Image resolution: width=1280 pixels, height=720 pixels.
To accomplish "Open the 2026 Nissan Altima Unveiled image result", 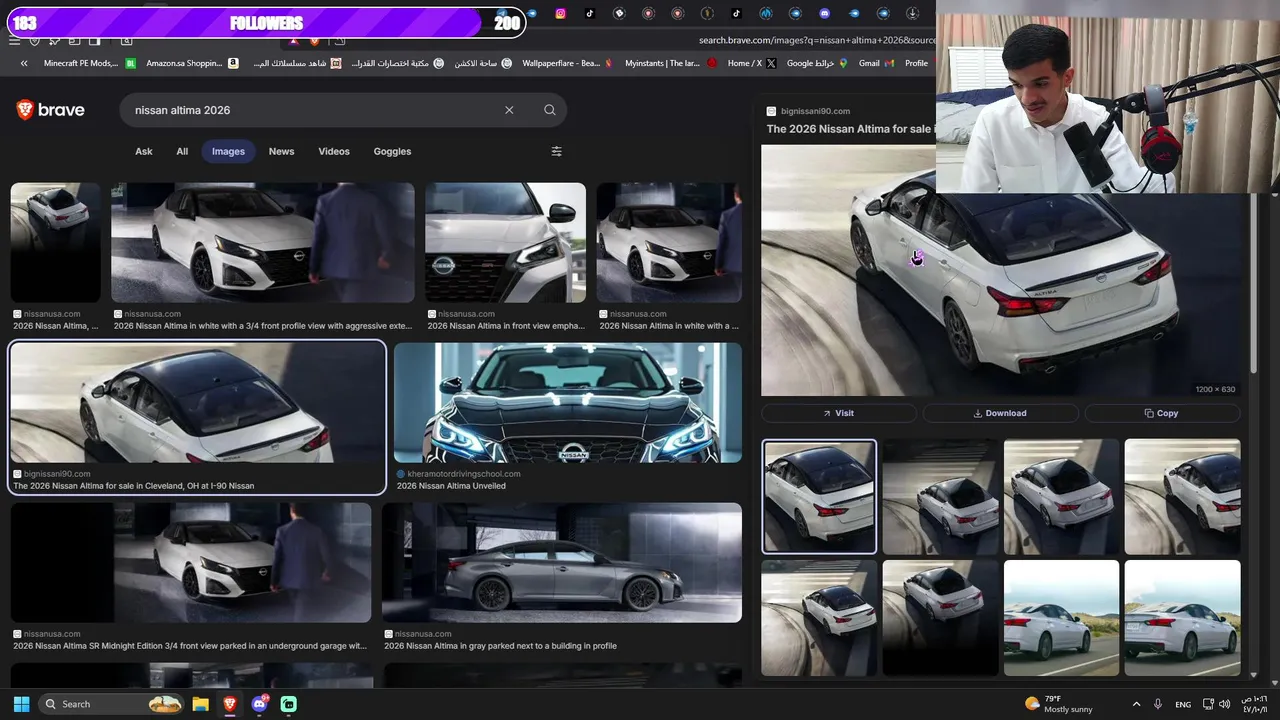I will pos(568,403).
